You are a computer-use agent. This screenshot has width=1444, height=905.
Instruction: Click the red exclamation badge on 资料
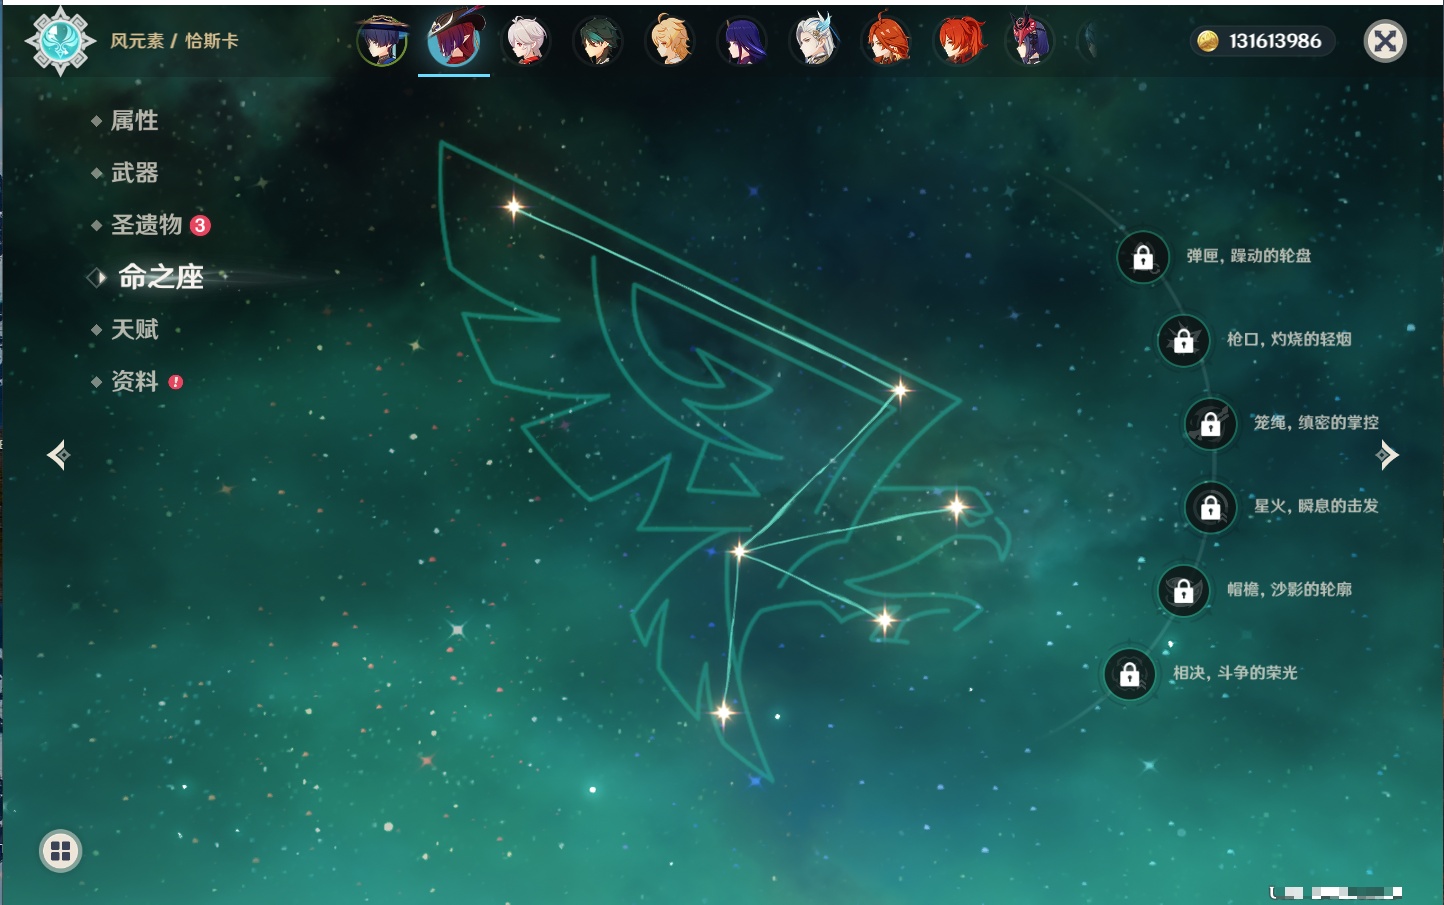click(176, 382)
